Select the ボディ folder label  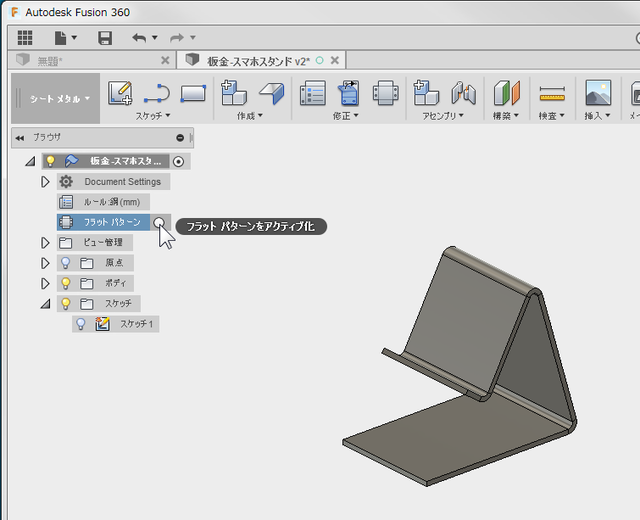(116, 283)
